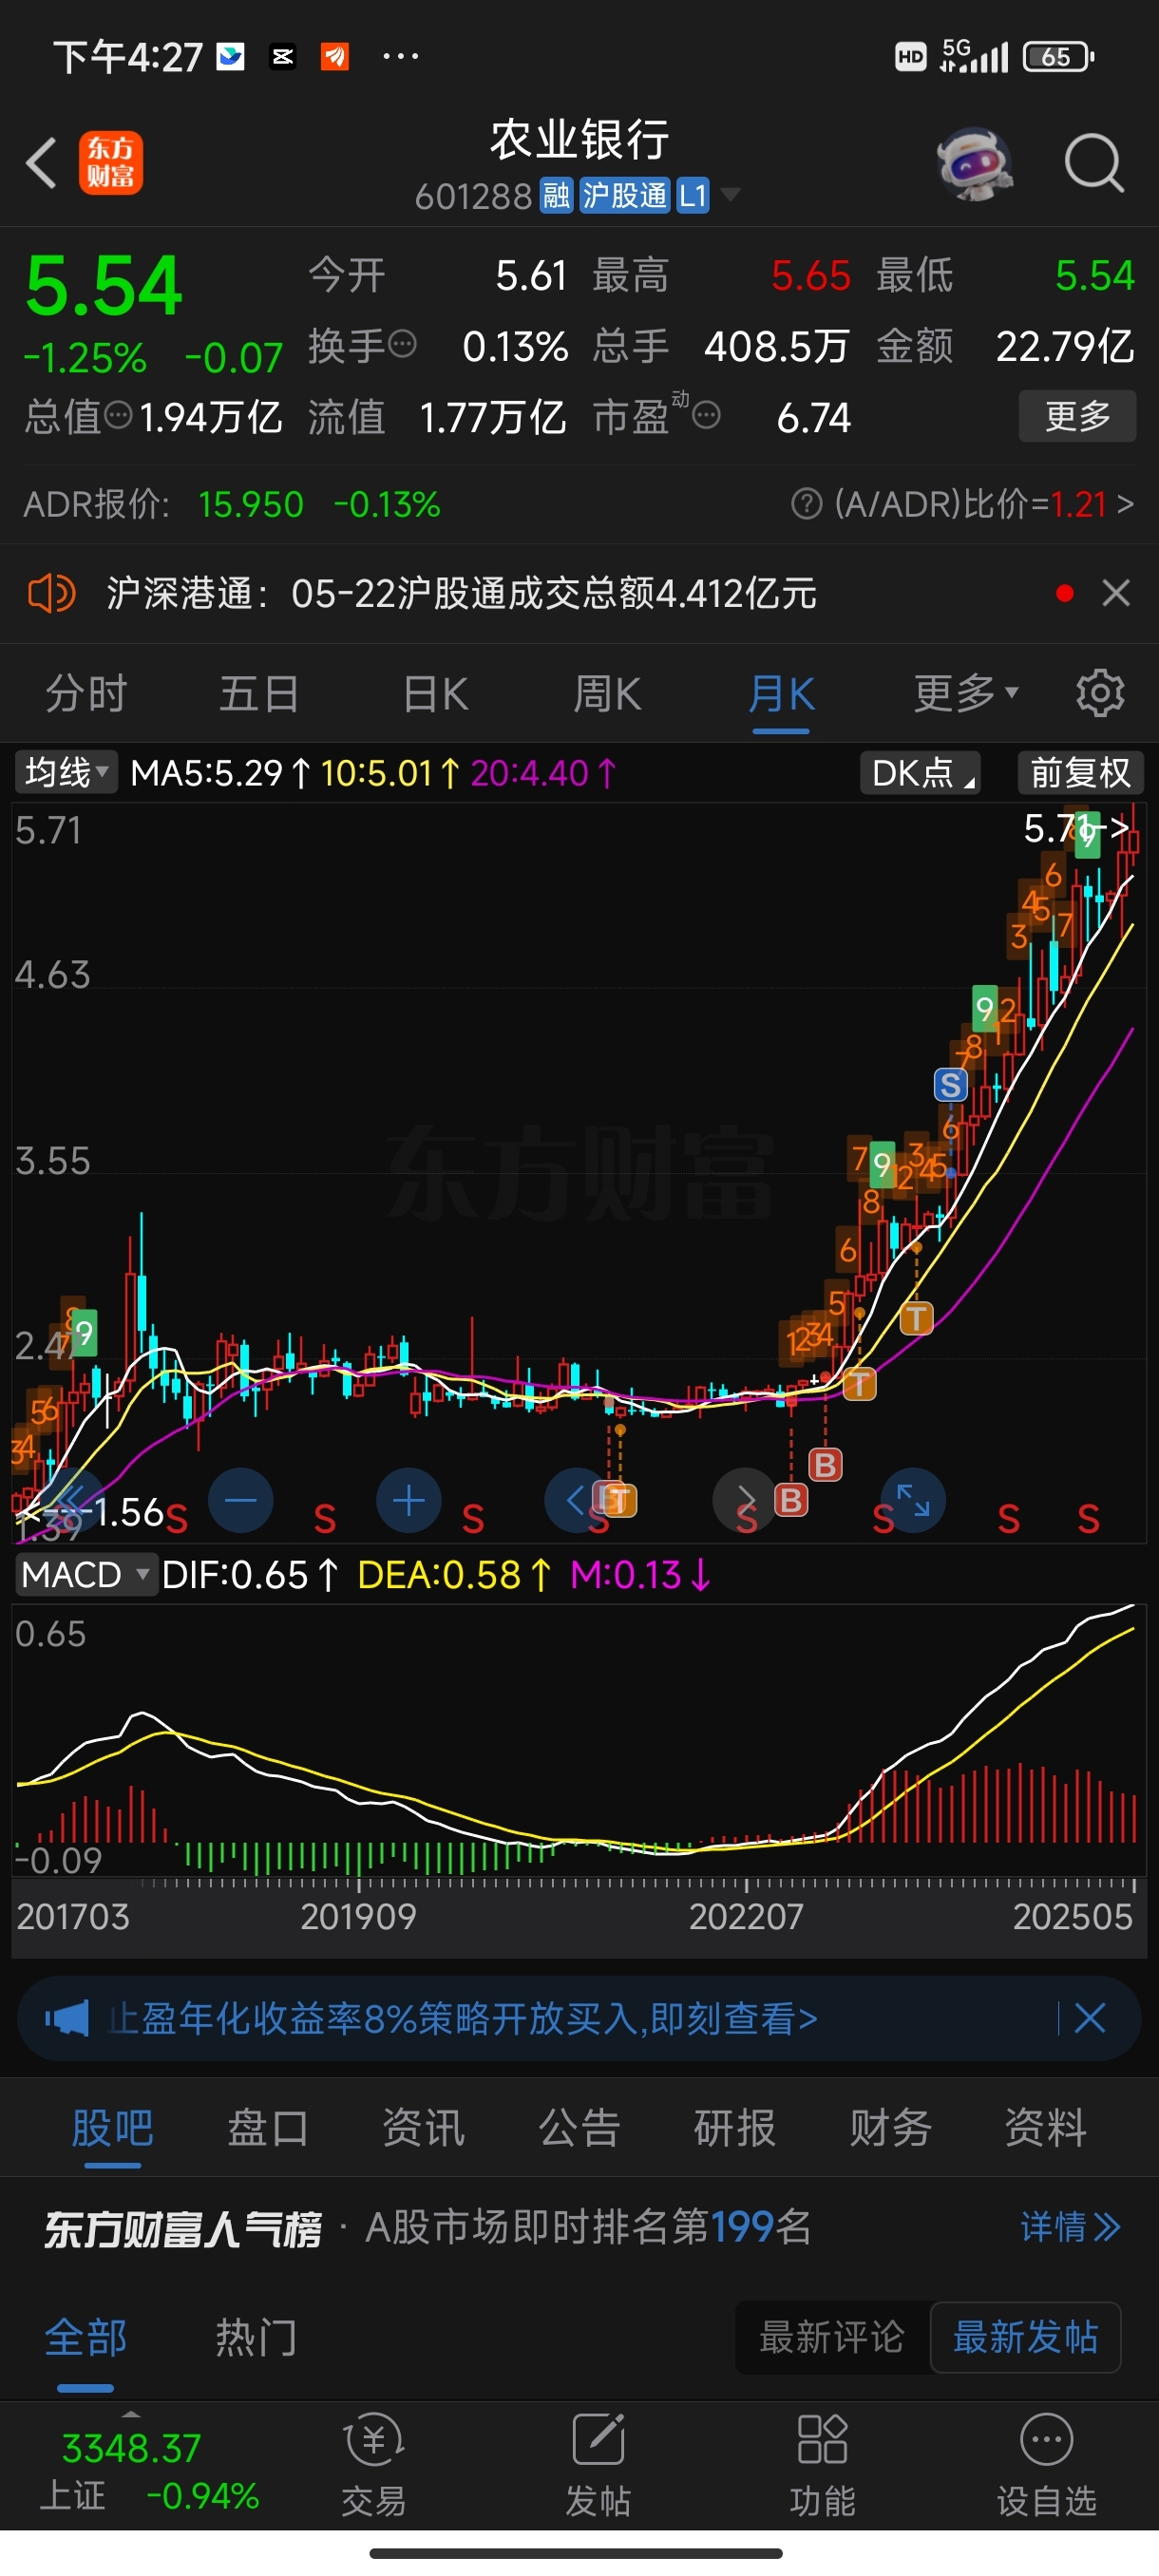Screen dimensions: 1159x2576
Task: Open chart settings gear icon
Action: point(1100,693)
